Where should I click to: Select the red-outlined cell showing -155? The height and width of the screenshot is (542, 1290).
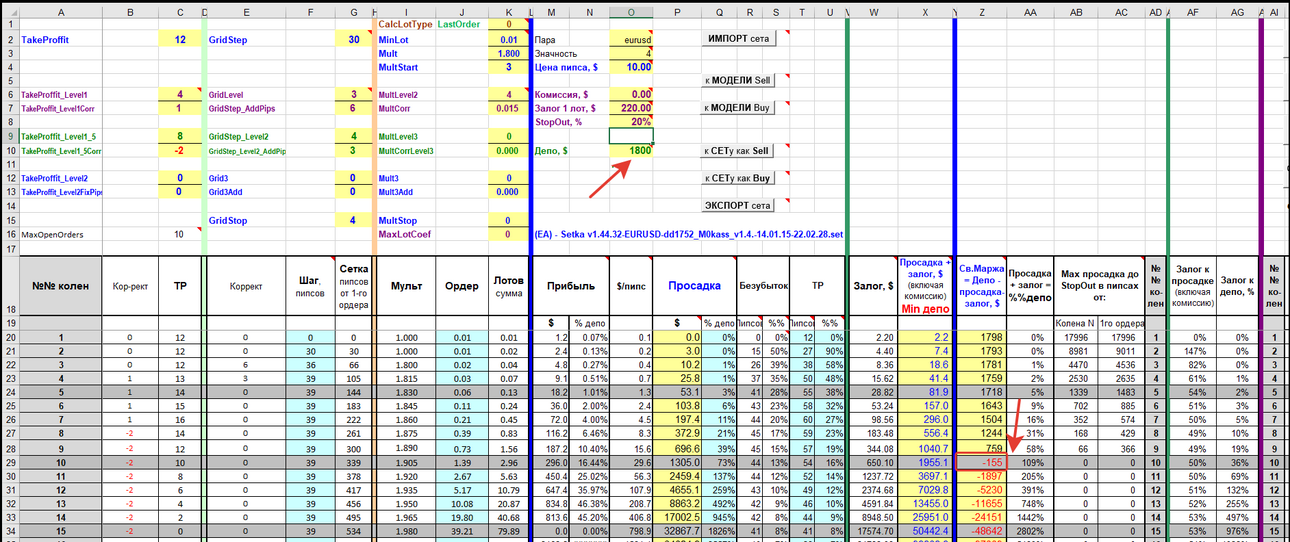(981, 463)
